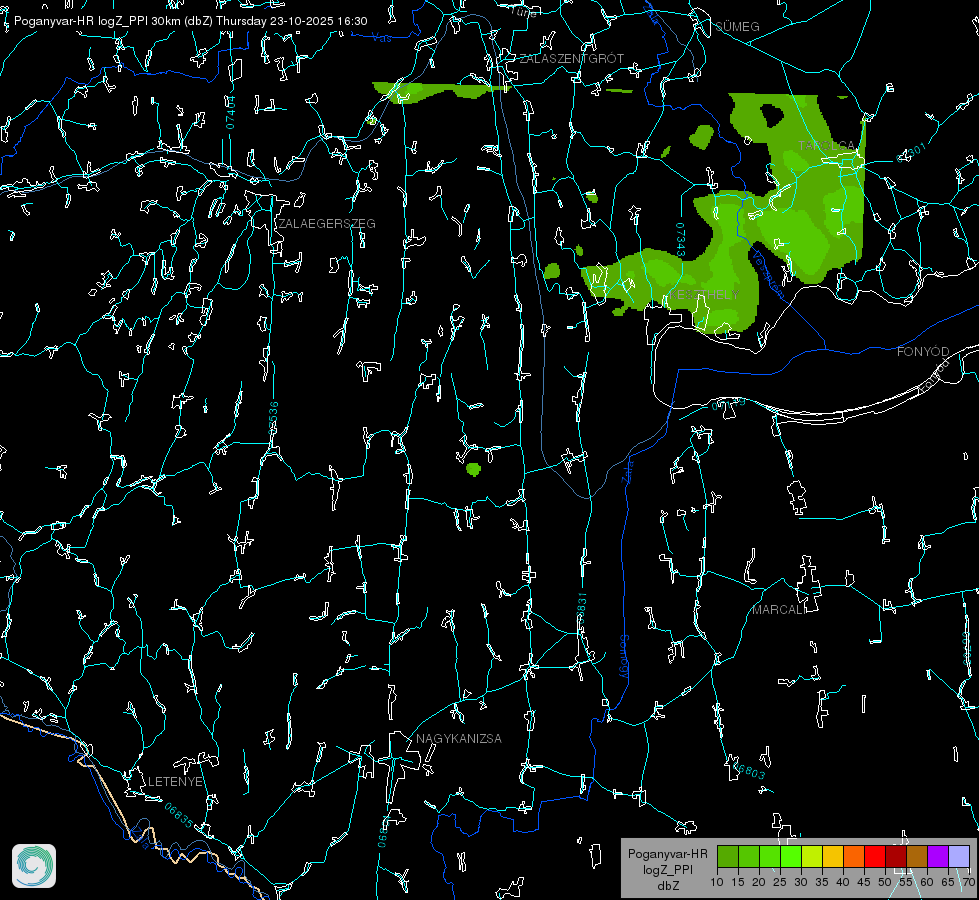The image size is (979, 900).
Task: Click the small isolated green radar echo blob
Action: [473, 469]
